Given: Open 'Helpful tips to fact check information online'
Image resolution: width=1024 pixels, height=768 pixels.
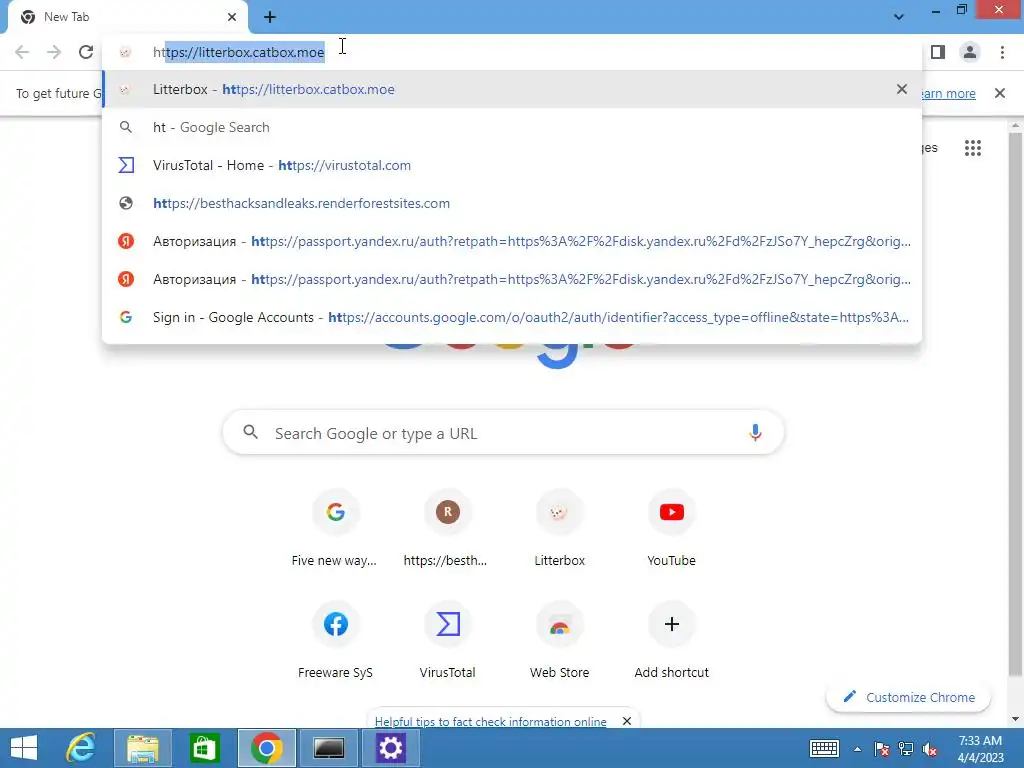Looking at the screenshot, I should coord(490,721).
